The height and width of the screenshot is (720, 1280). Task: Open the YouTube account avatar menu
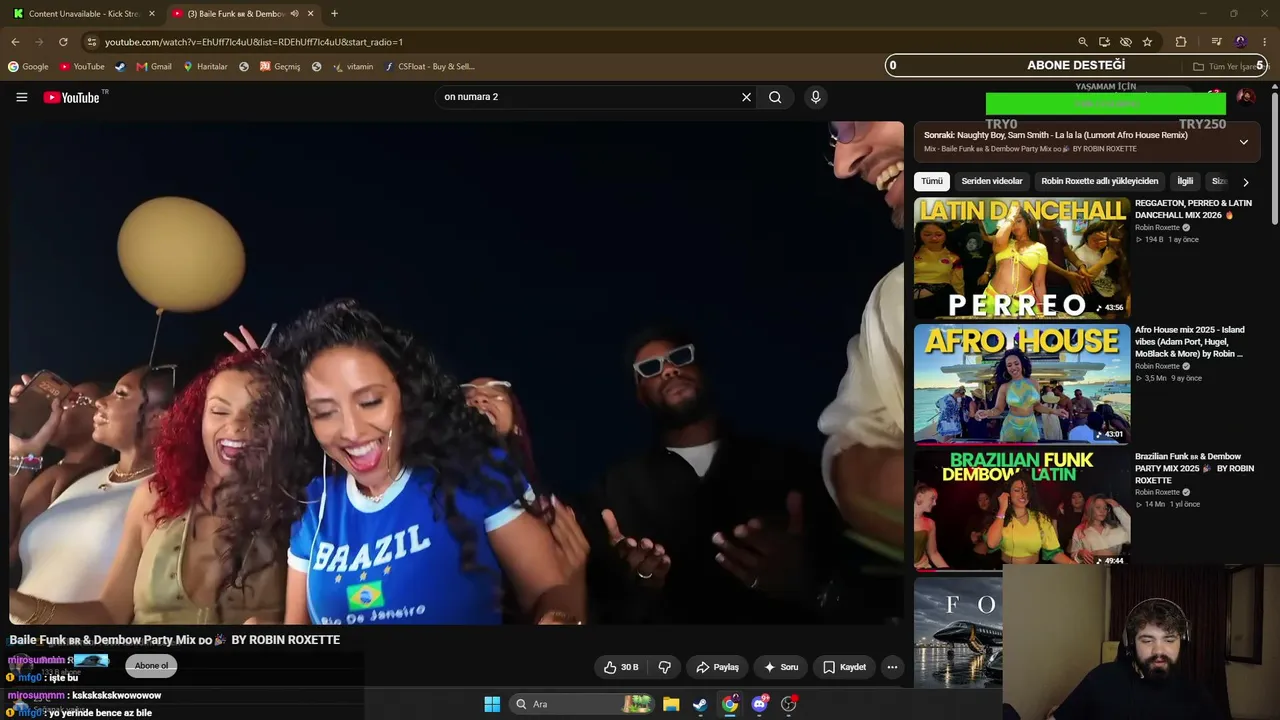(1245, 97)
